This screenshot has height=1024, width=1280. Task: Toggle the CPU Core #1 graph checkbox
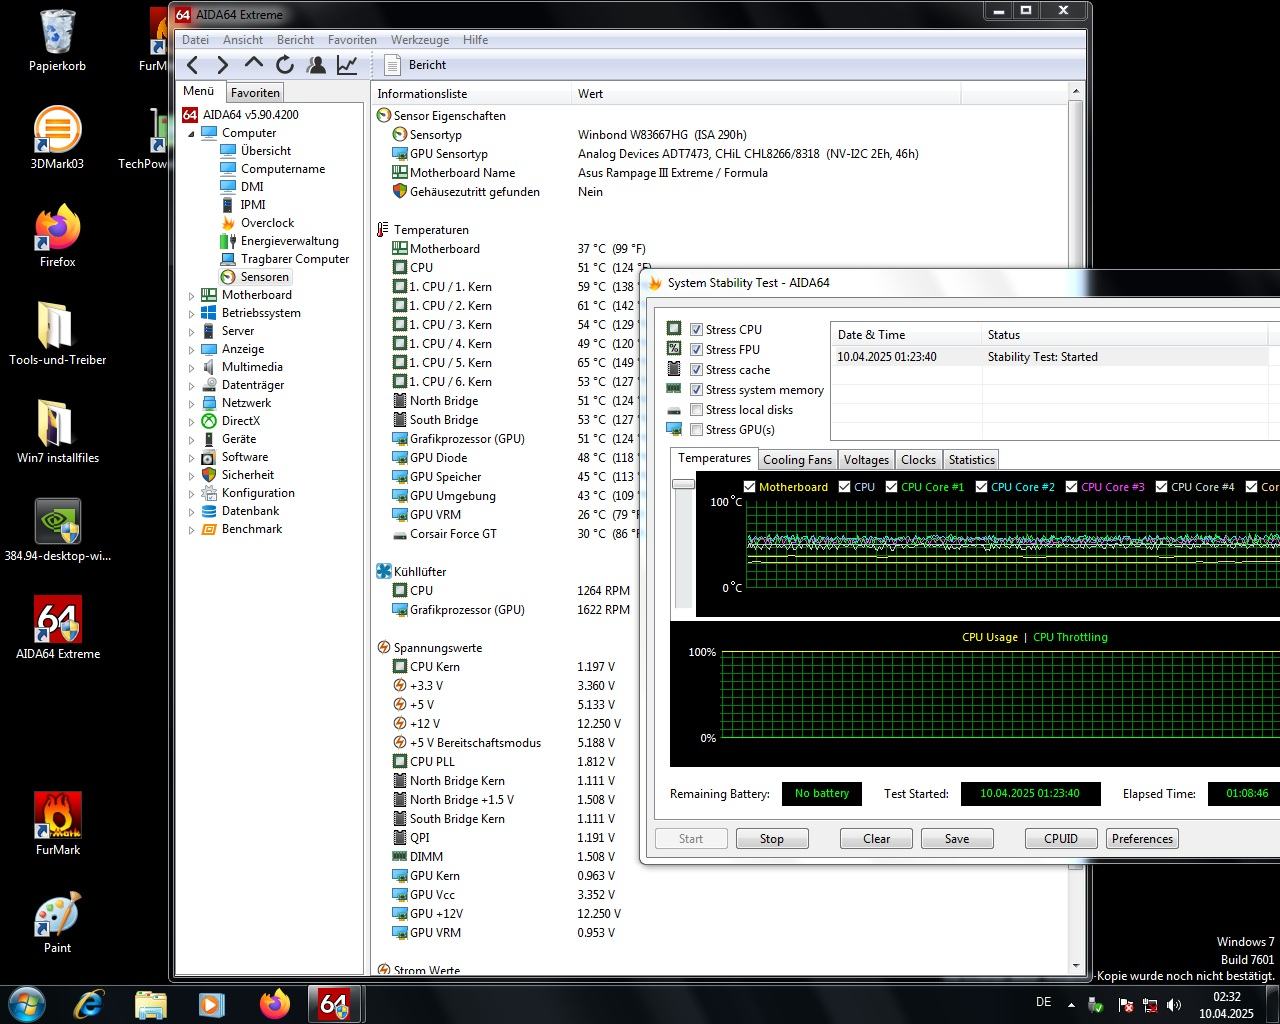pos(892,487)
